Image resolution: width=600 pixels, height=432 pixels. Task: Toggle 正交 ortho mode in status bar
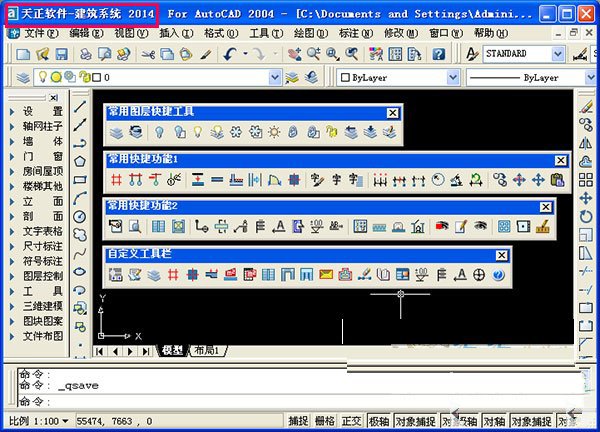pyautogui.click(x=351, y=421)
